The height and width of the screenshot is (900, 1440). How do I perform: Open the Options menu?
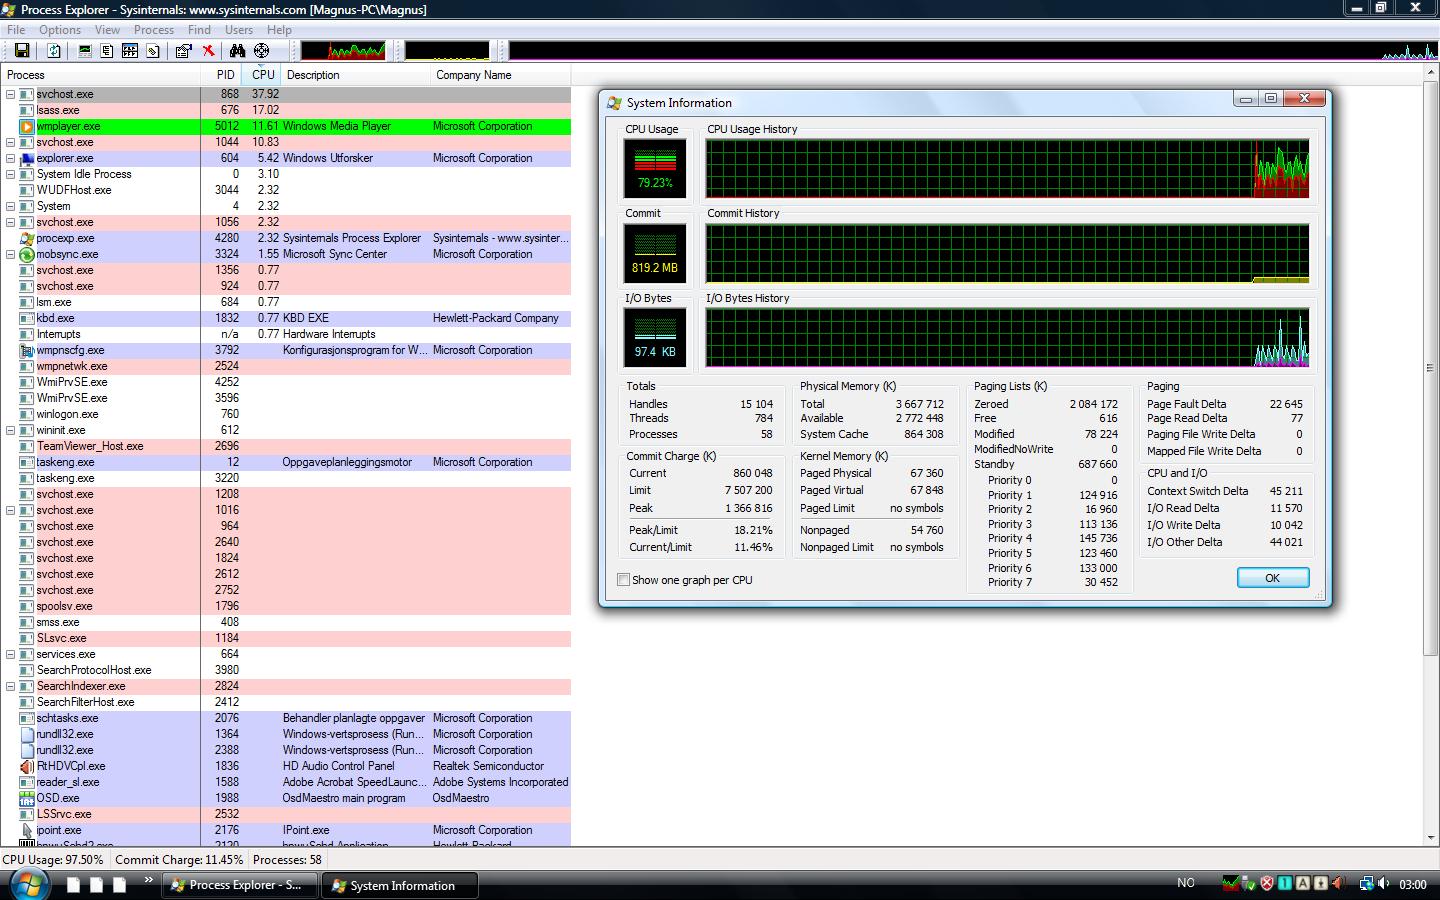click(60, 30)
